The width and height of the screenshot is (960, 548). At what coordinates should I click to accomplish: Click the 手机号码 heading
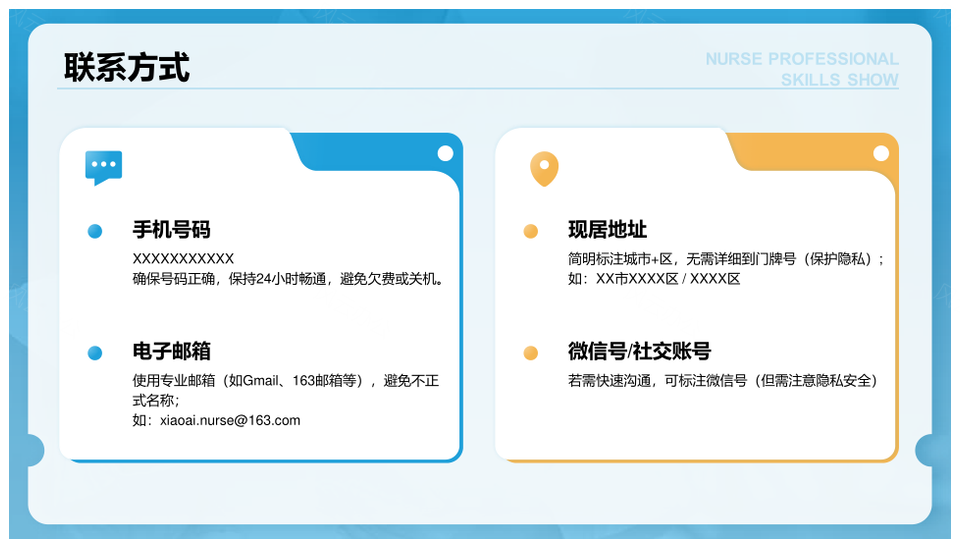pos(171,230)
